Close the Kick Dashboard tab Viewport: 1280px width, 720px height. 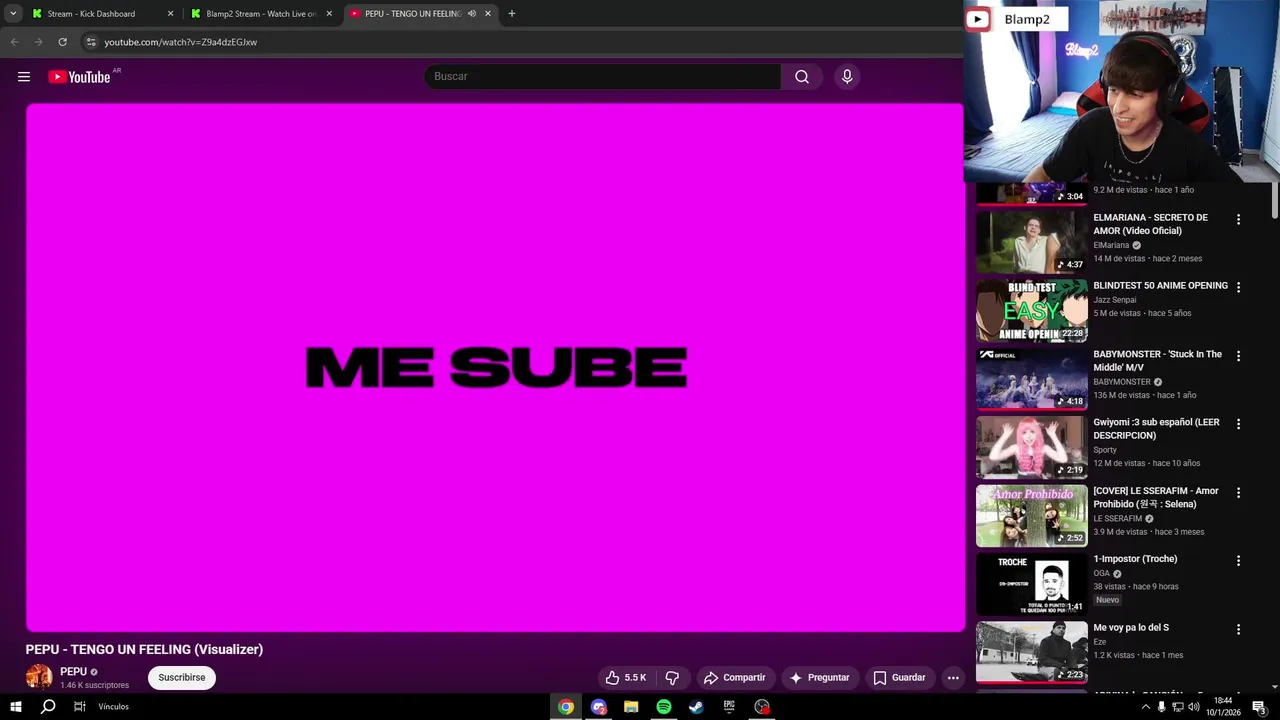(170, 14)
